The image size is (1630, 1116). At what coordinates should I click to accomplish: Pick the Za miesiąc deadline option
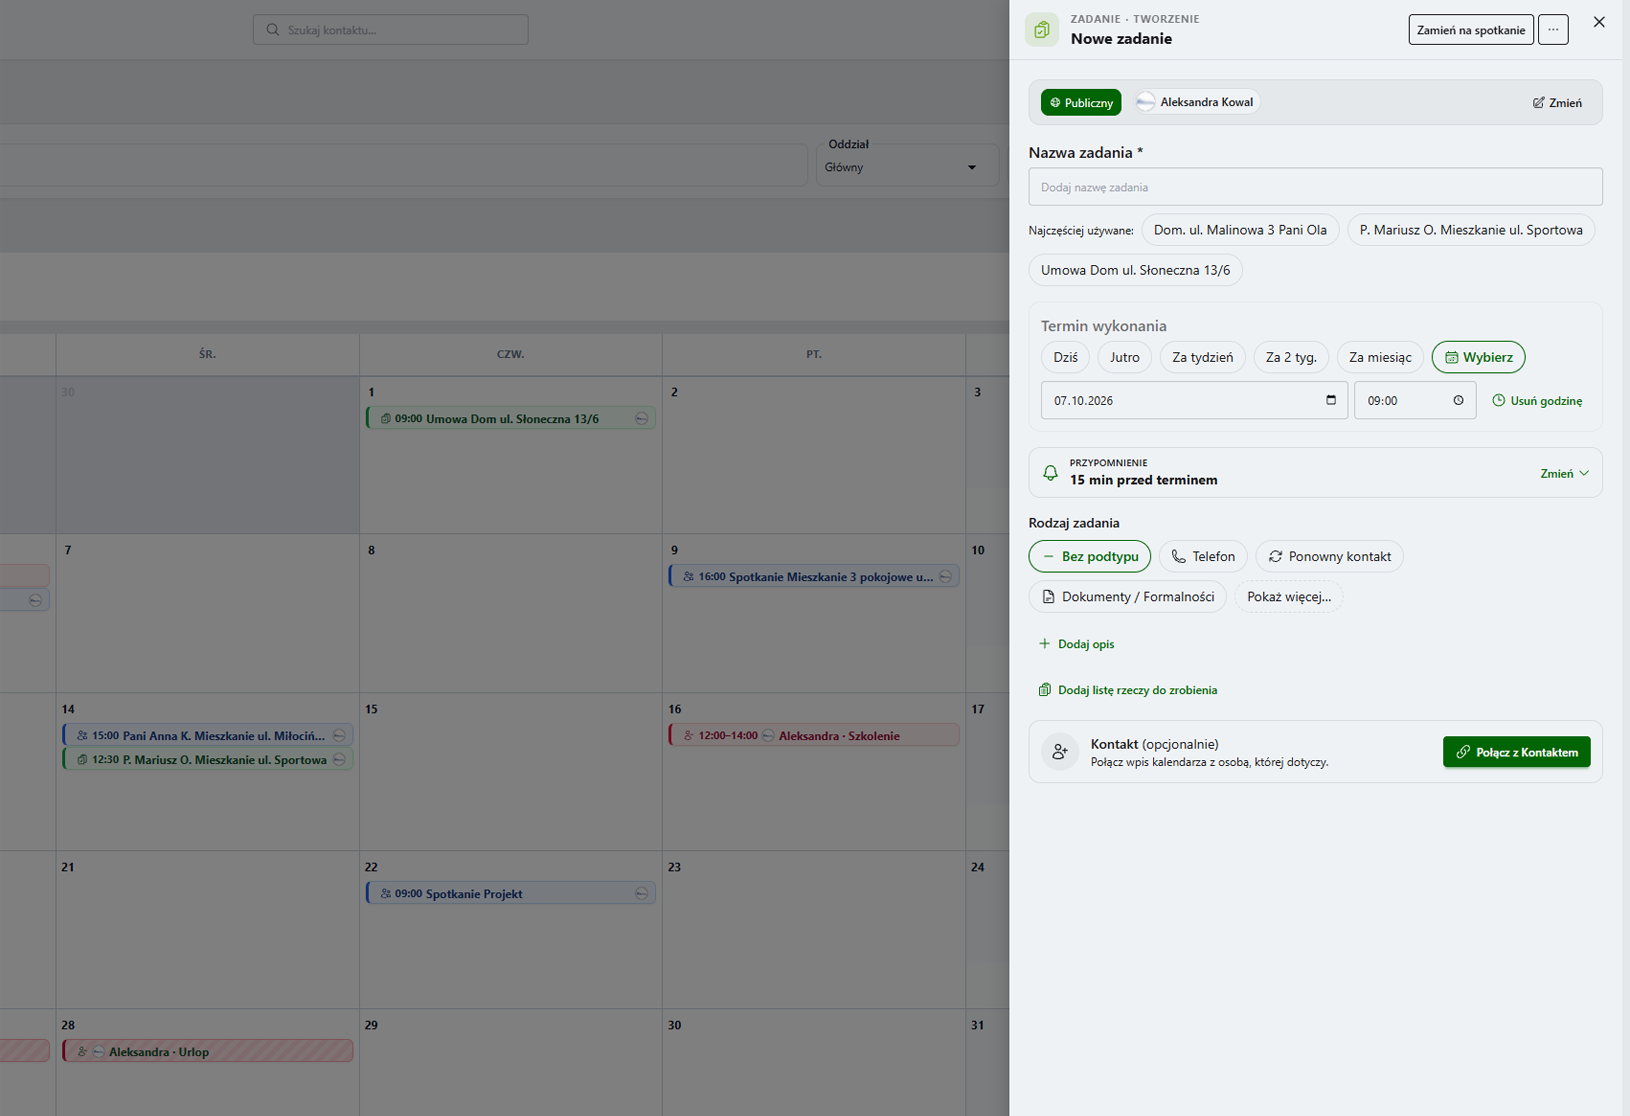pos(1380,357)
